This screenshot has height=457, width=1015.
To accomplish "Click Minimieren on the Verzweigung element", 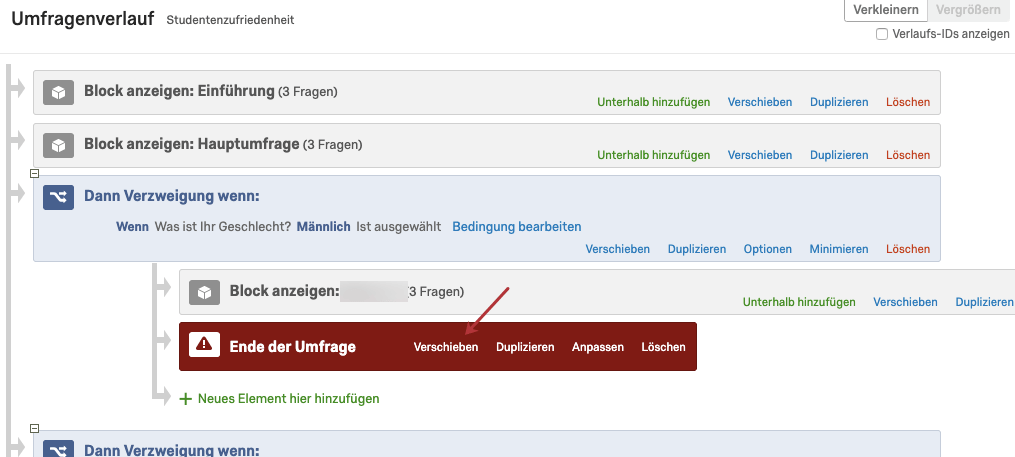I will click(x=838, y=249).
